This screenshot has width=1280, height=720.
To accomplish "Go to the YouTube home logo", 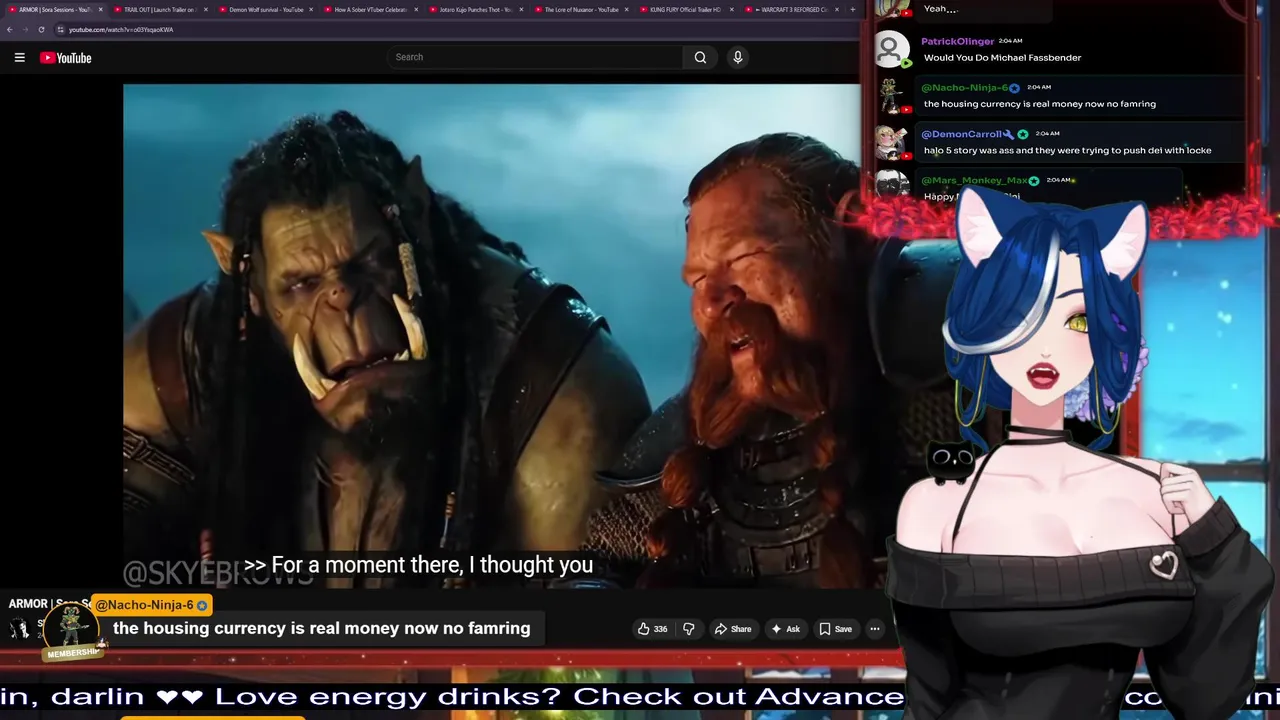I will (x=66, y=58).
